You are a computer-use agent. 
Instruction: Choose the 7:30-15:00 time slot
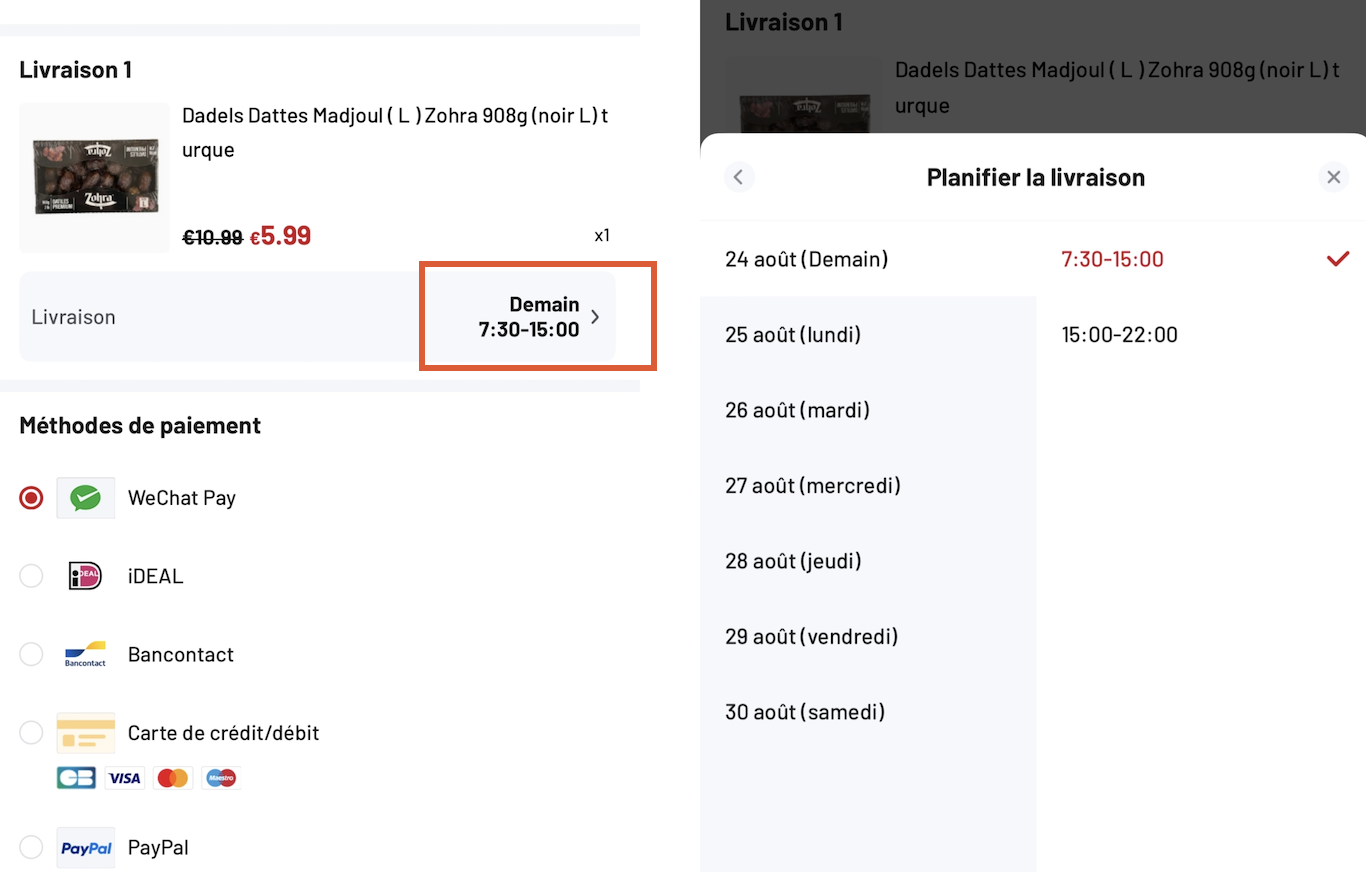coord(1112,259)
